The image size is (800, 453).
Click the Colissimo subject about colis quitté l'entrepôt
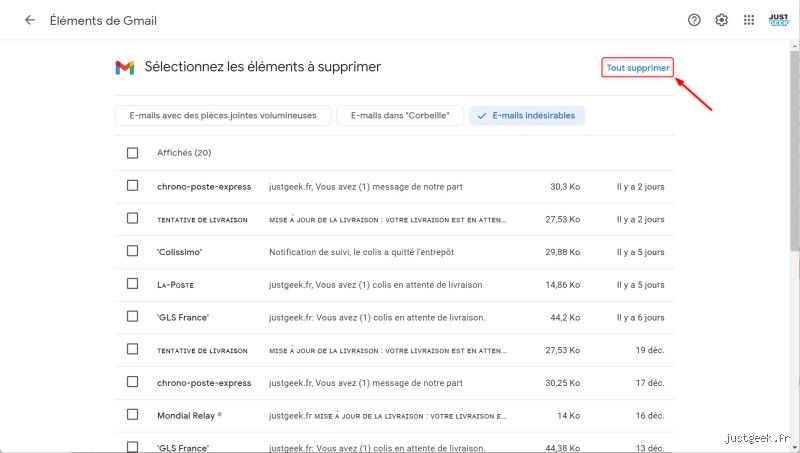click(x=361, y=252)
